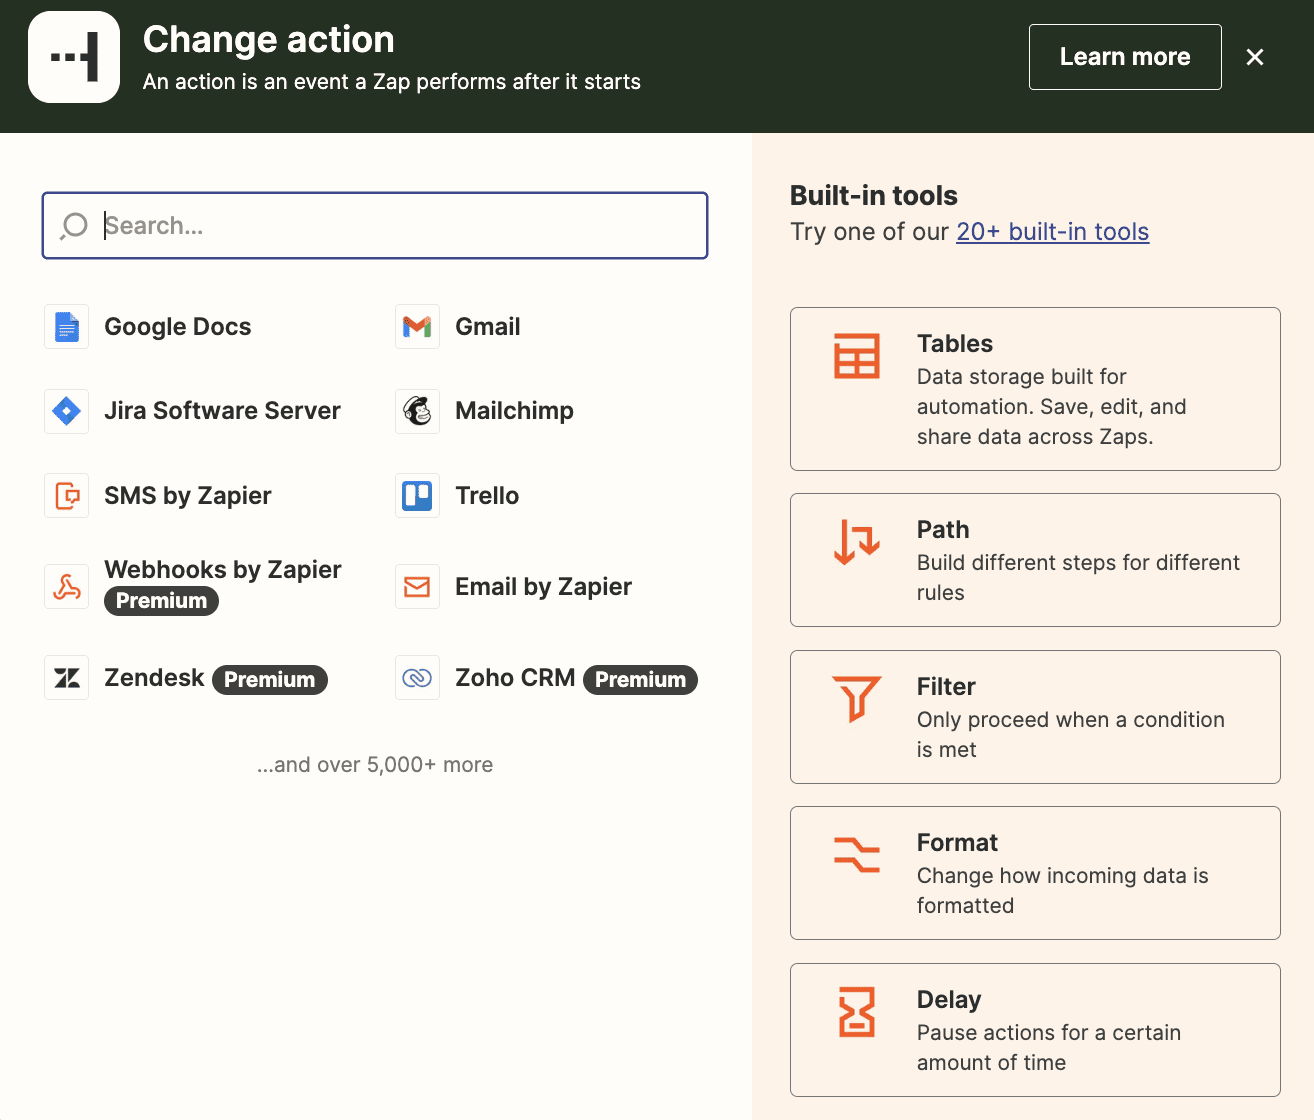Open the 20+ built-in tools link
Screen dimensions: 1314x1120
1053,232
